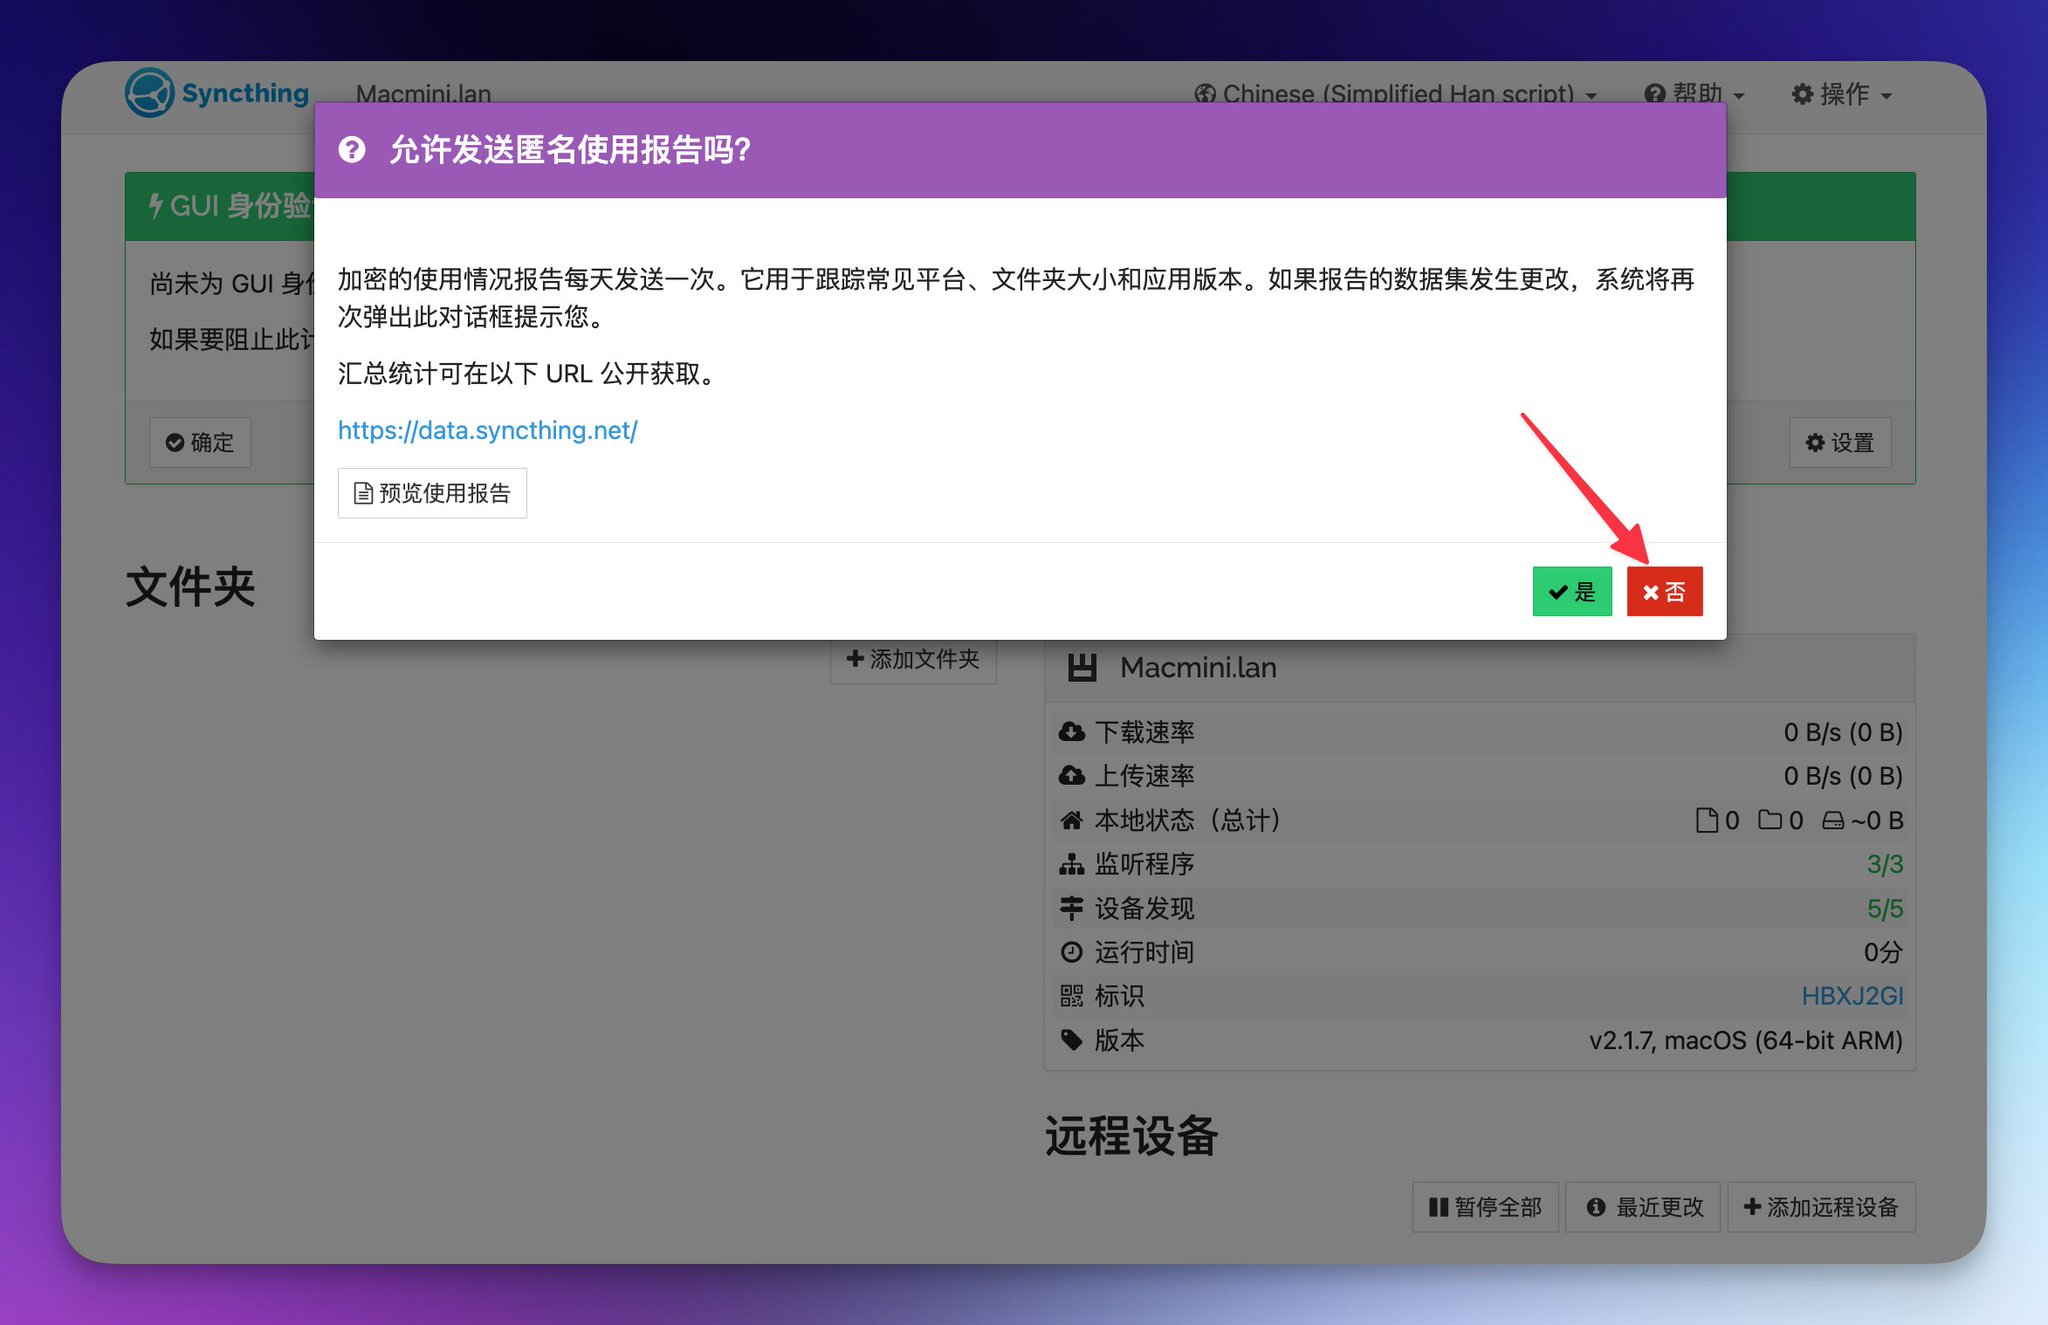
Task: Click 添加文件夹 button
Action: (913, 660)
